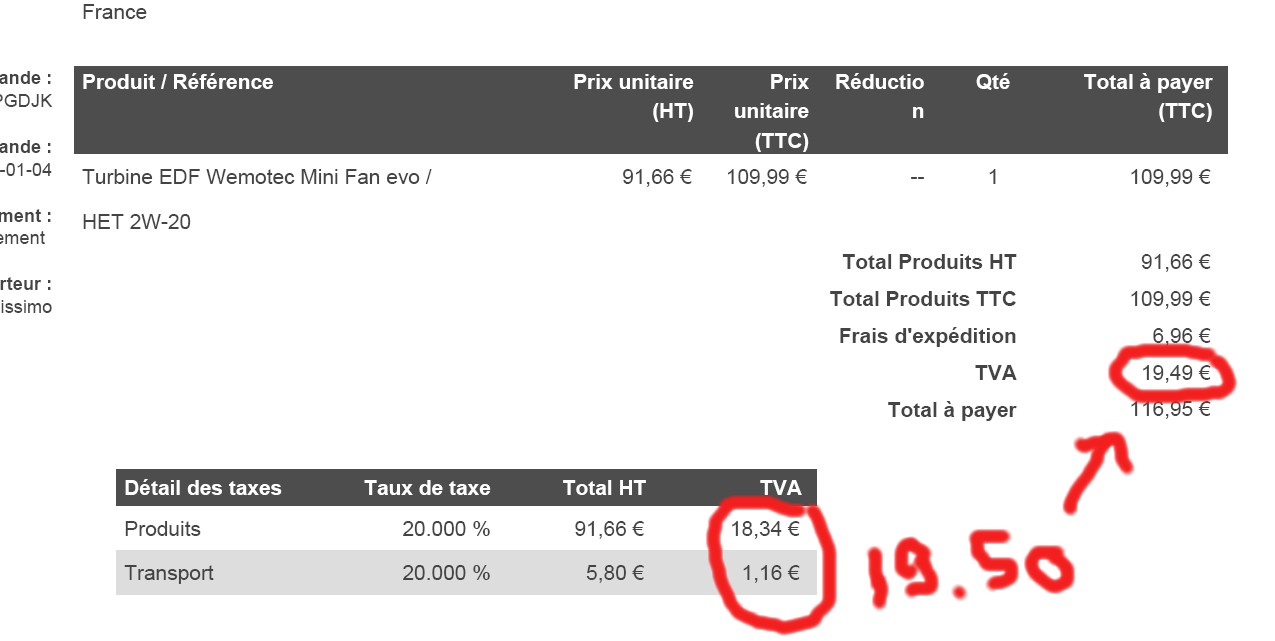This screenshot has height=641, width=1275.
Task: Click the "Total Produits HT" label
Action: click(929, 262)
